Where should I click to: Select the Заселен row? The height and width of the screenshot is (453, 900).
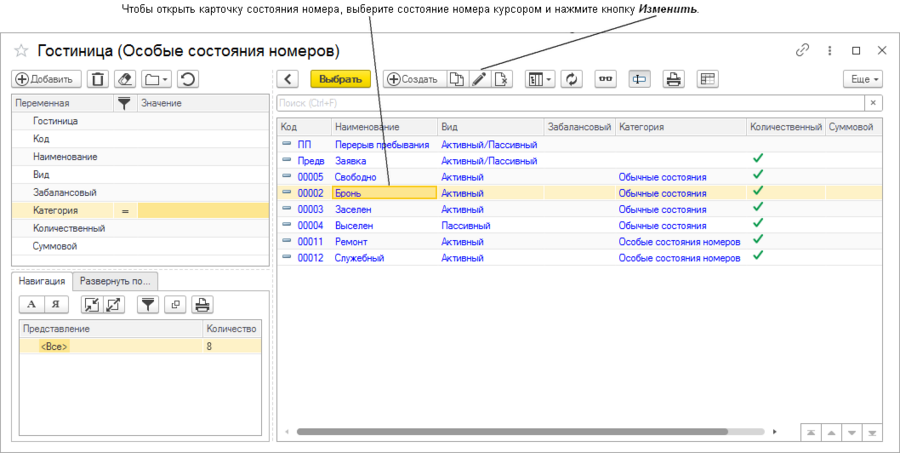click(580, 209)
